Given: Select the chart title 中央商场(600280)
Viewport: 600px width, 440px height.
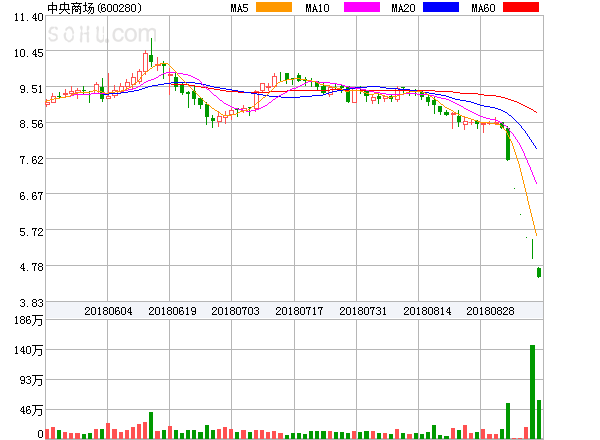Looking at the screenshot, I should pos(94,8).
